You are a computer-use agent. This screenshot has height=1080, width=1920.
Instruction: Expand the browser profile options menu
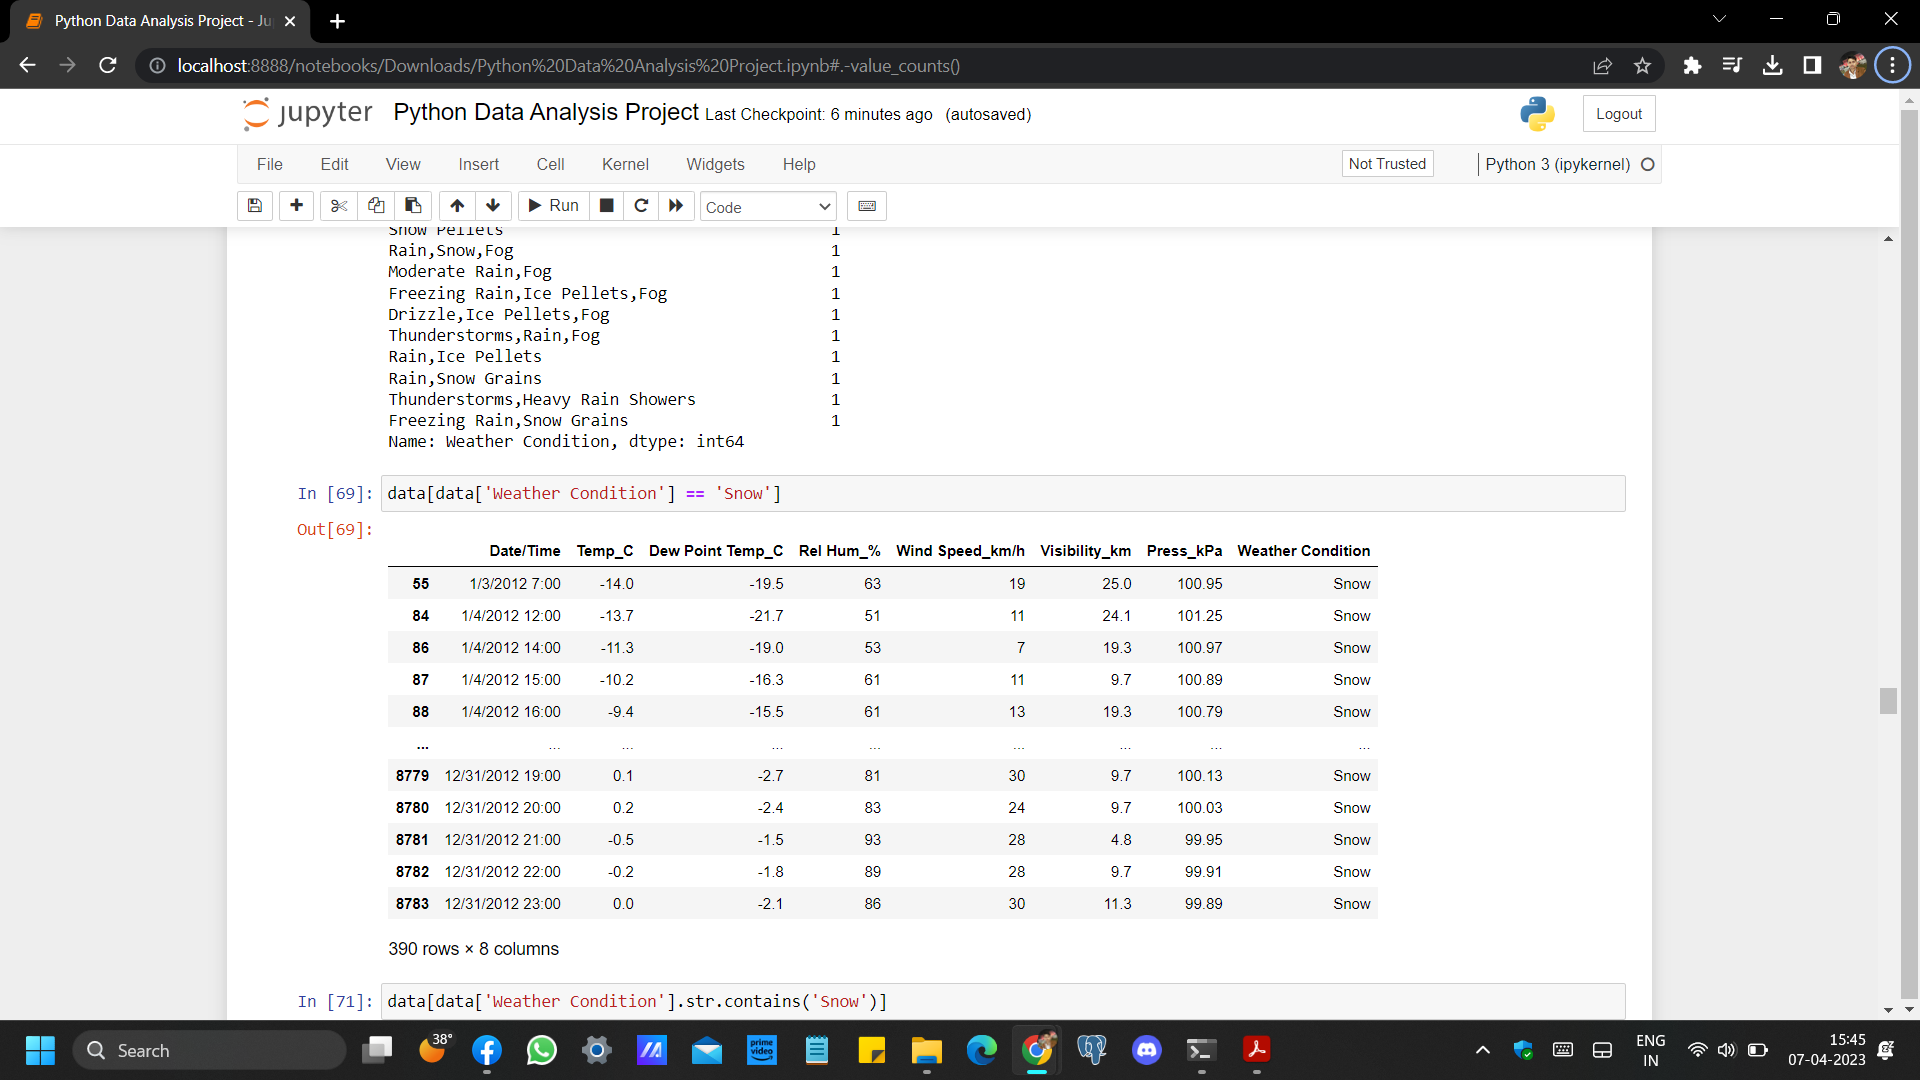(x=1853, y=65)
